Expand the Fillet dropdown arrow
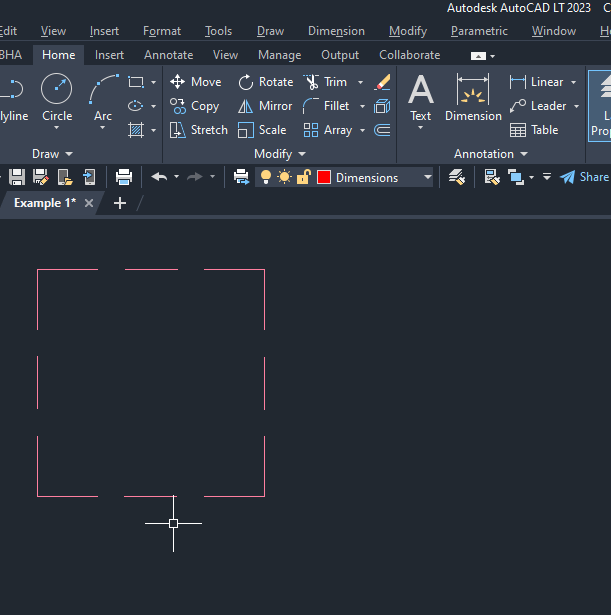This screenshot has height=615, width=611. point(362,106)
